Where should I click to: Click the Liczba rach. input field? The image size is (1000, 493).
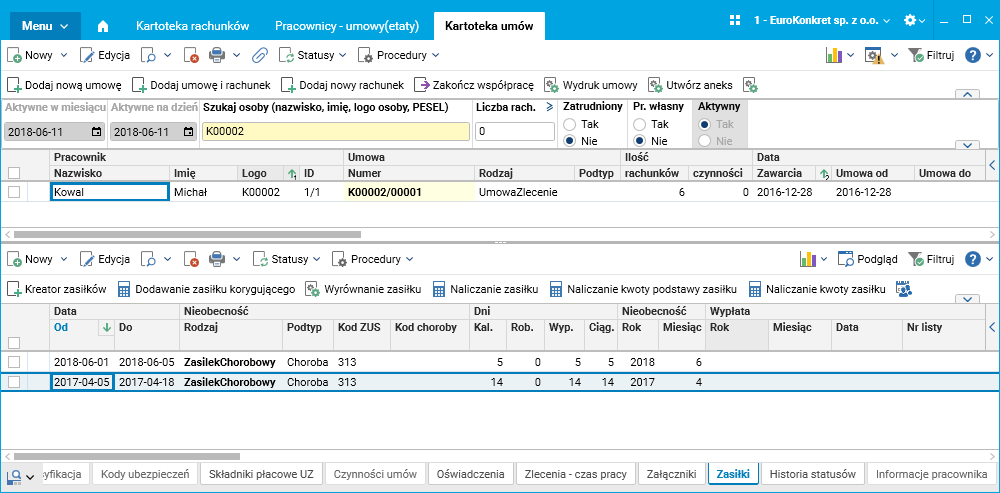point(514,131)
